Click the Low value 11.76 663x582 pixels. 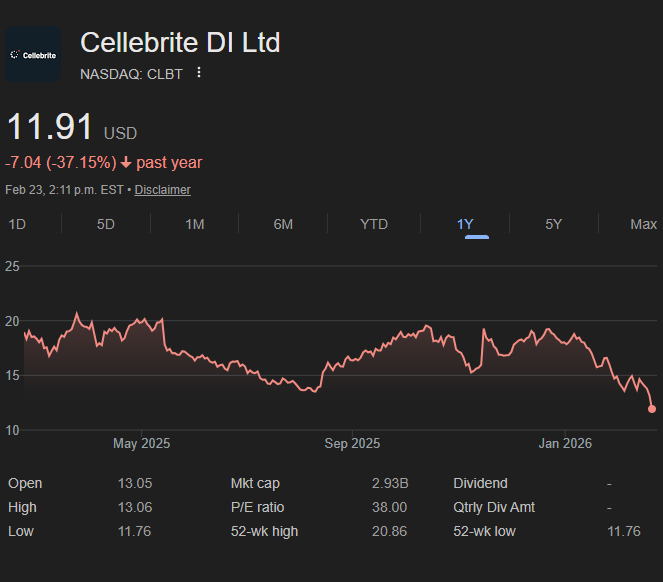[134, 532]
